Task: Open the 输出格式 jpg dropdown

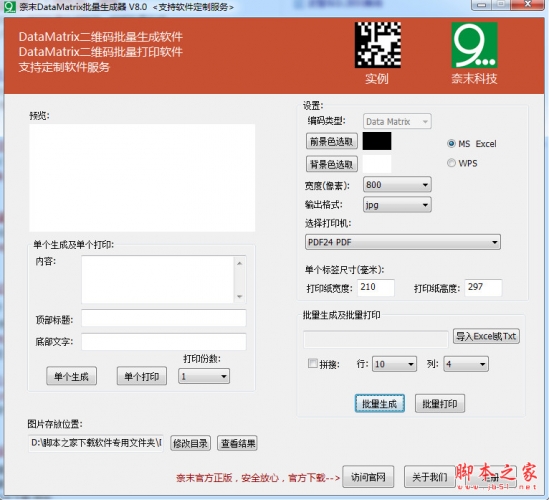Action: pos(397,204)
